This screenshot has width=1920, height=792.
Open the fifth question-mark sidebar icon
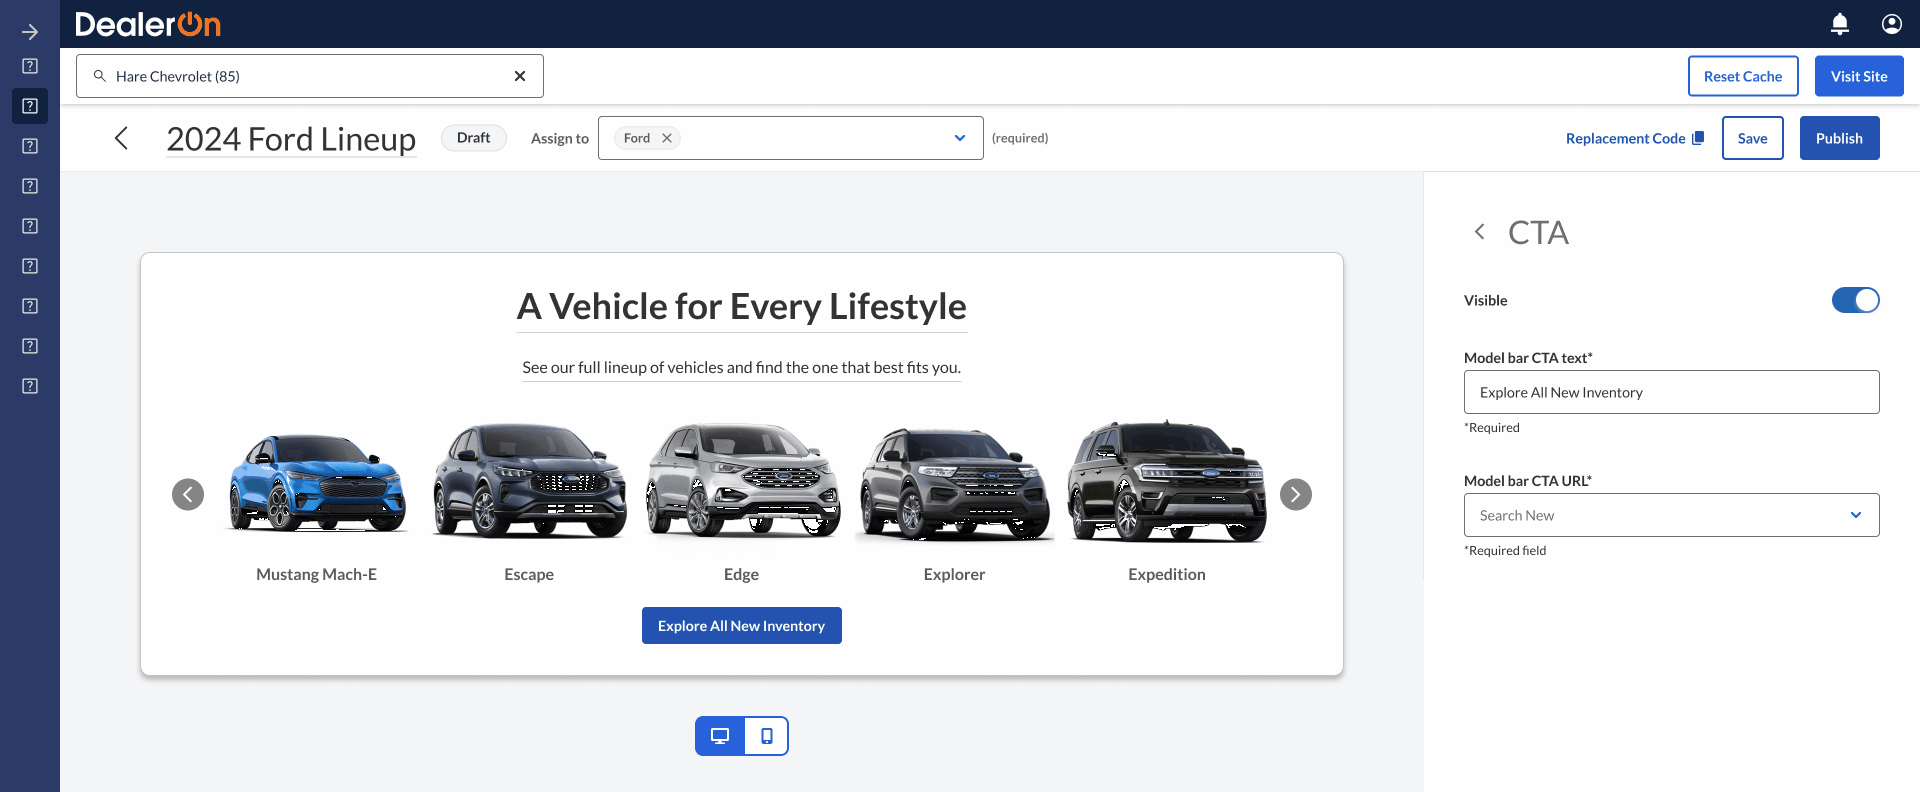[30, 226]
